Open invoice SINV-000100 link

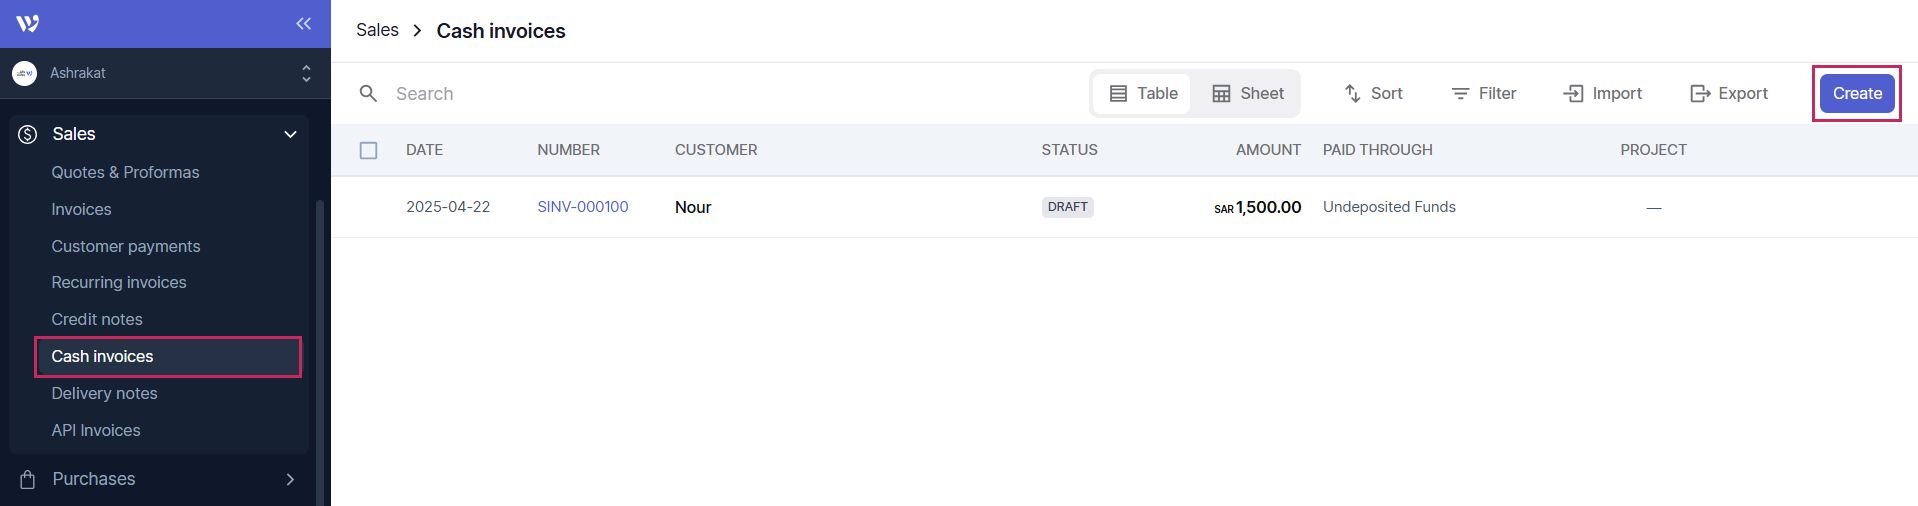coord(583,207)
